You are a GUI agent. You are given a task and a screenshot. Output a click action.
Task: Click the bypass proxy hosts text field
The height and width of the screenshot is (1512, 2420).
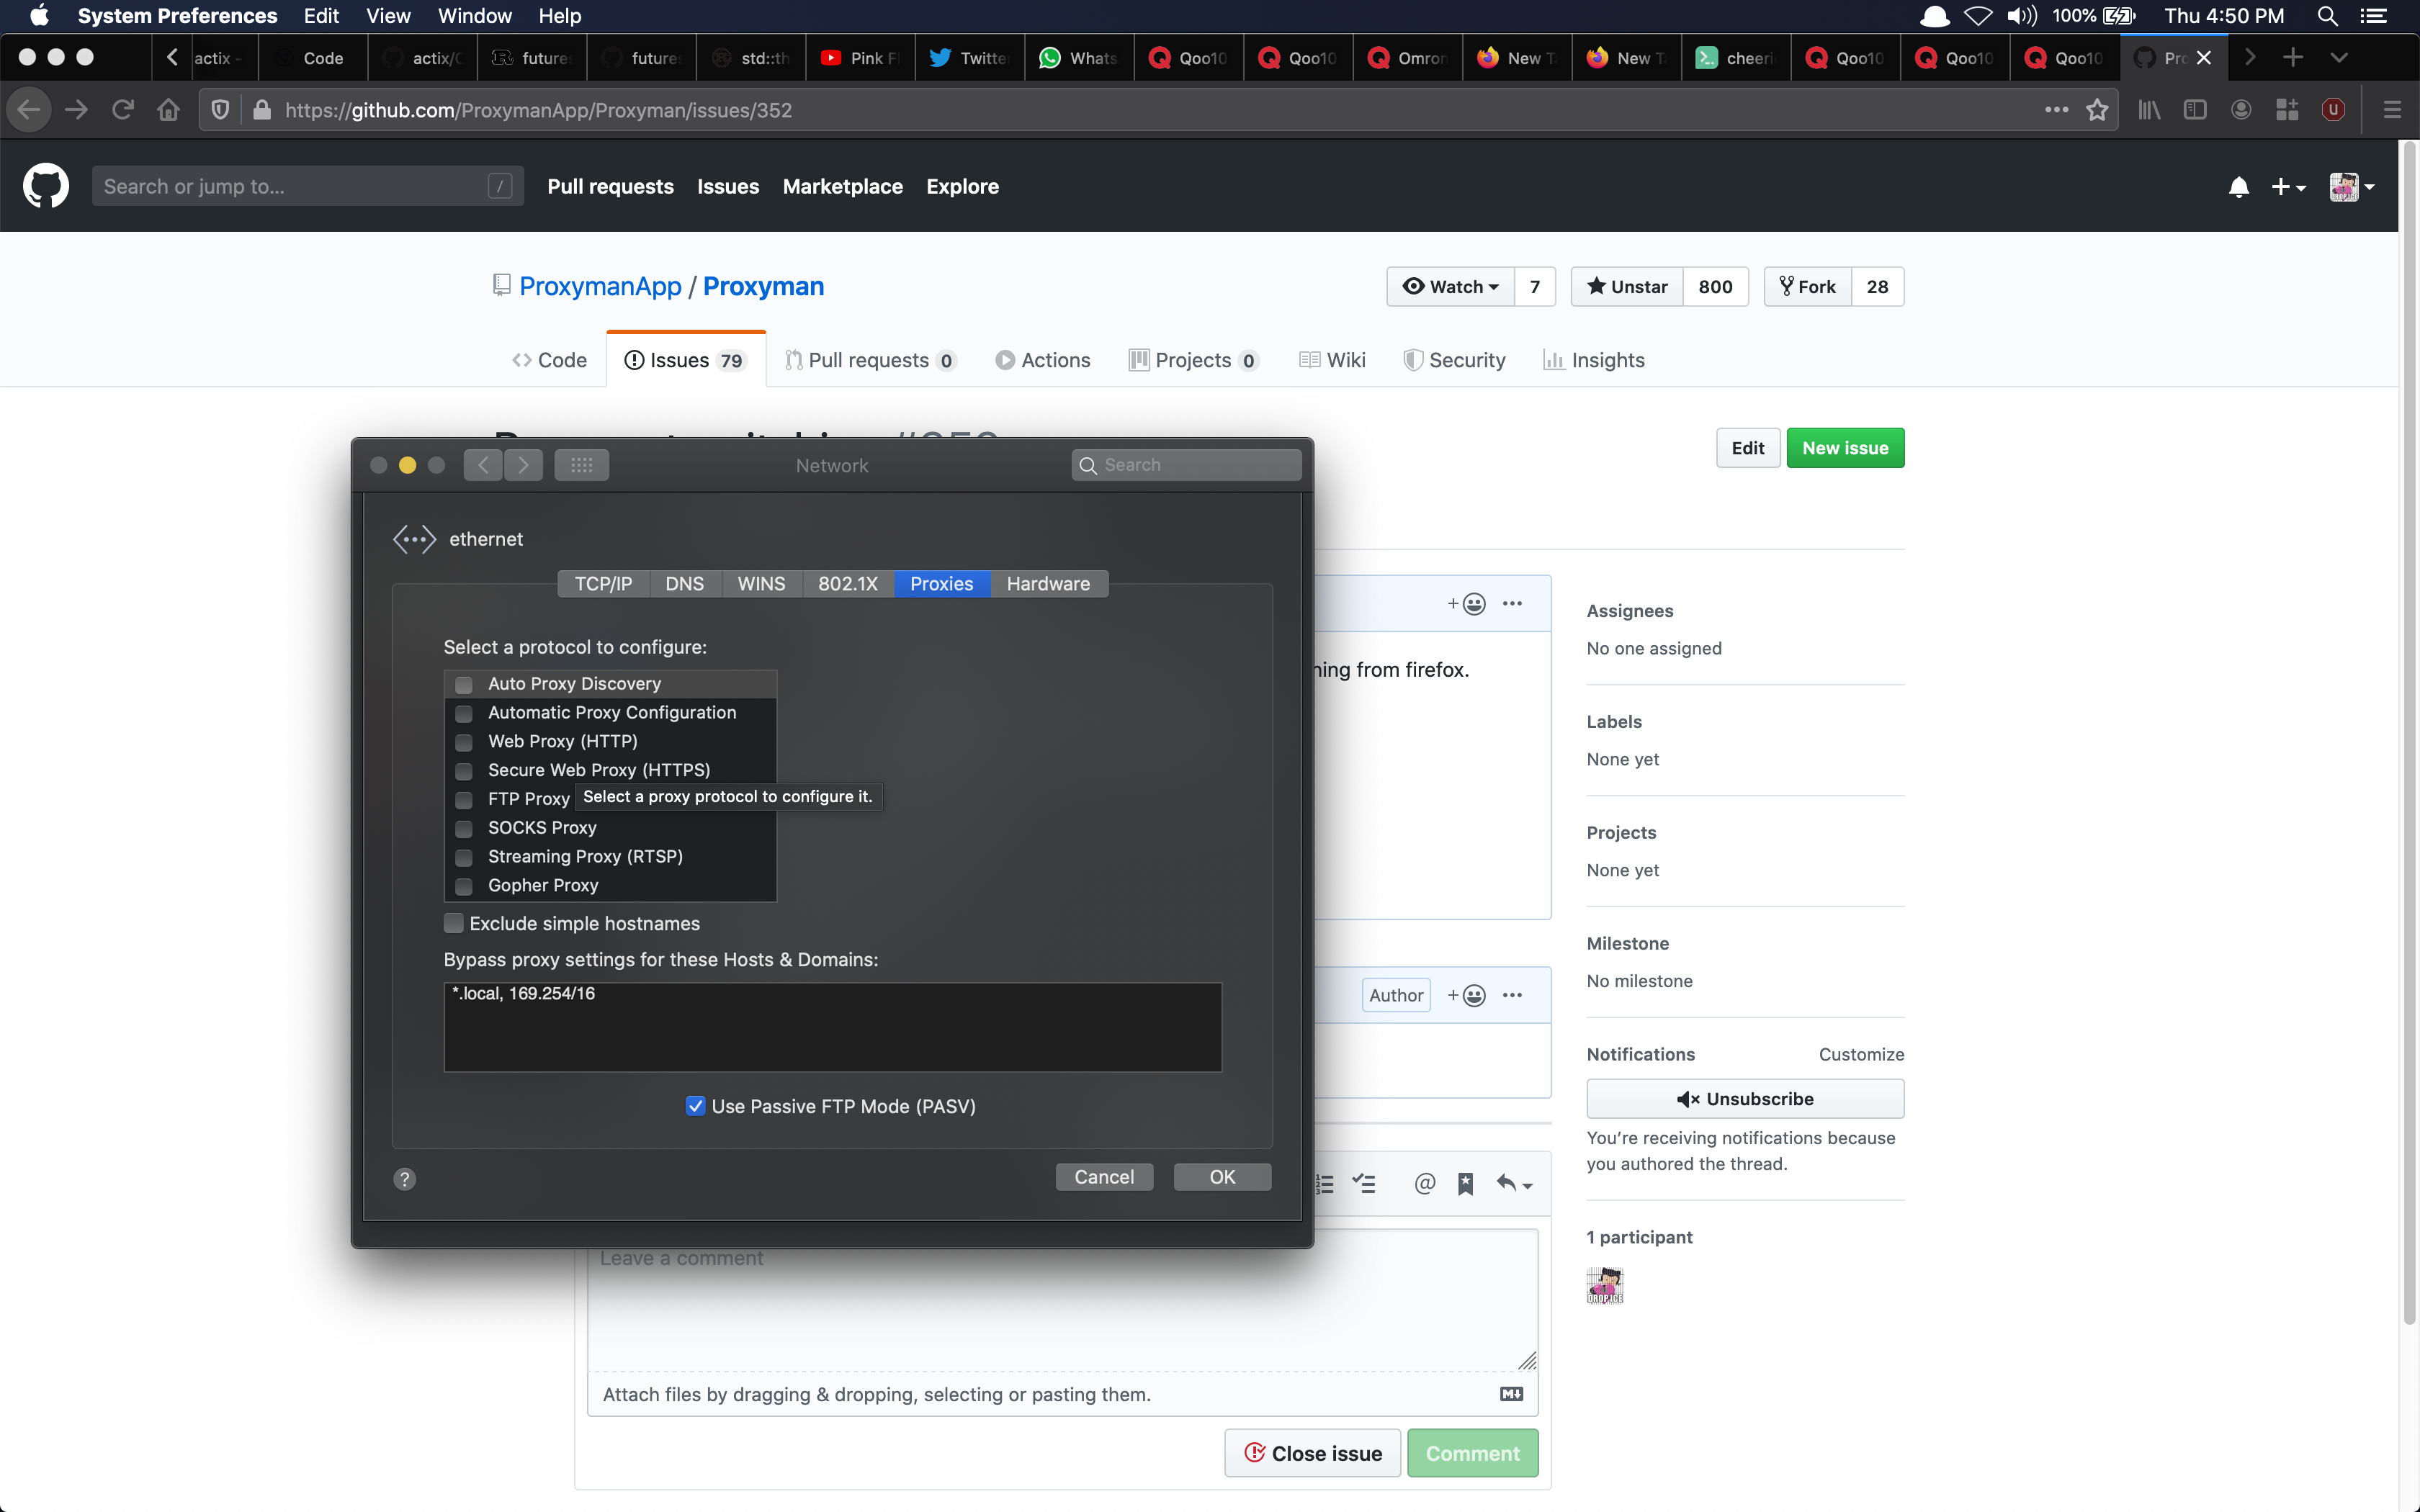tap(832, 1028)
